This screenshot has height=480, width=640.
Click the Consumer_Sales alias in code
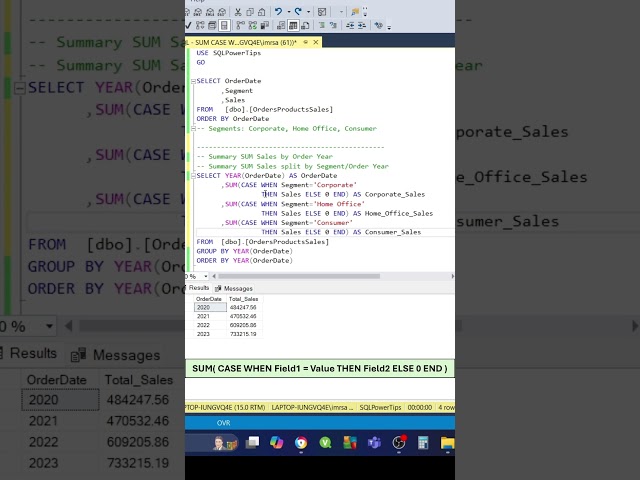tap(393, 232)
